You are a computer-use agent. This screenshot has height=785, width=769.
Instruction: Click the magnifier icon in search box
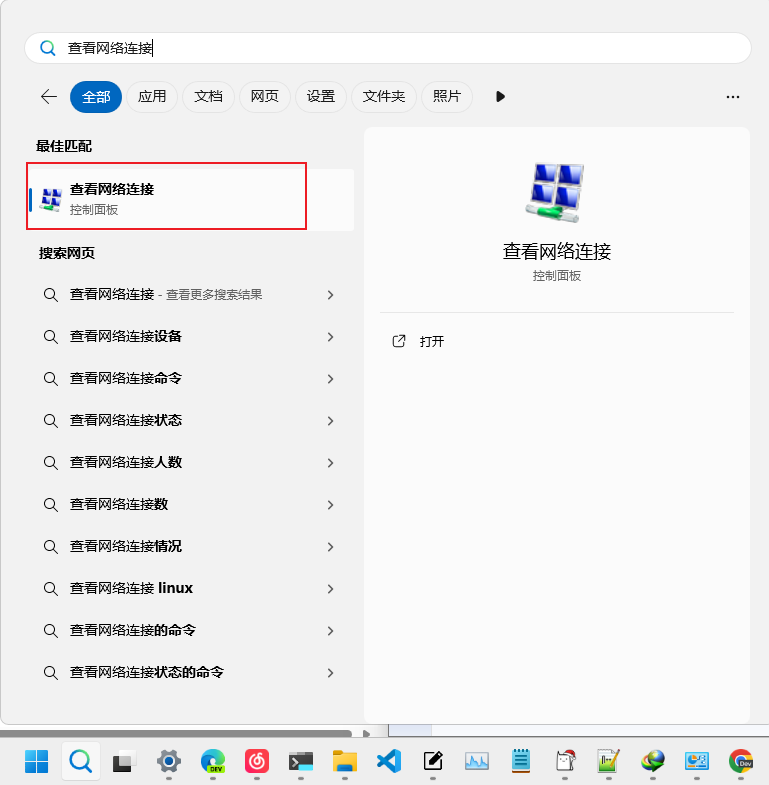pos(48,48)
